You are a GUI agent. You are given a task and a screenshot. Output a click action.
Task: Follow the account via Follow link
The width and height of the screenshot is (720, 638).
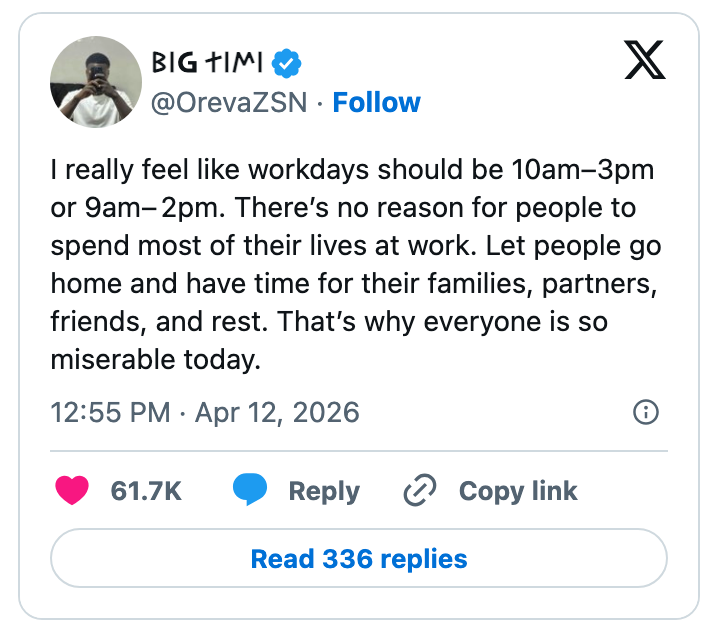pyautogui.click(x=376, y=103)
